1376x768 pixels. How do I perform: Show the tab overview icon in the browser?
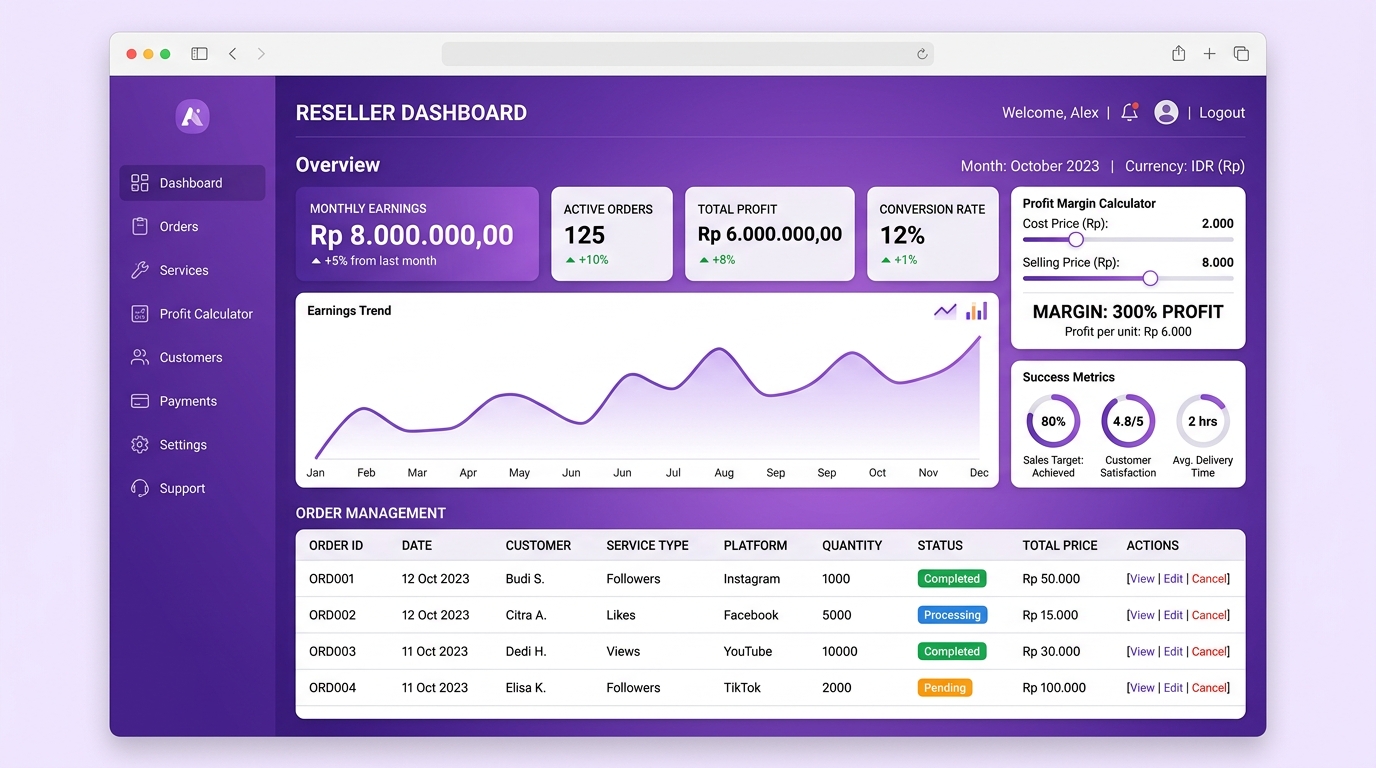click(1241, 54)
